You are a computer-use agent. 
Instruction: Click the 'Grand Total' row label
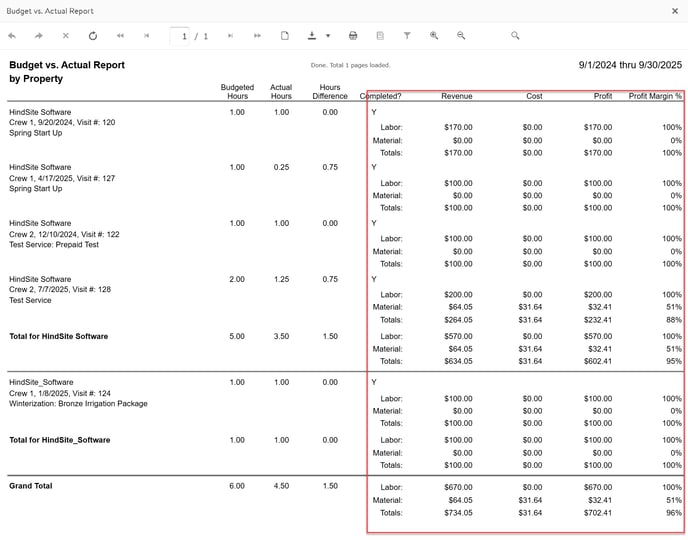(31, 486)
